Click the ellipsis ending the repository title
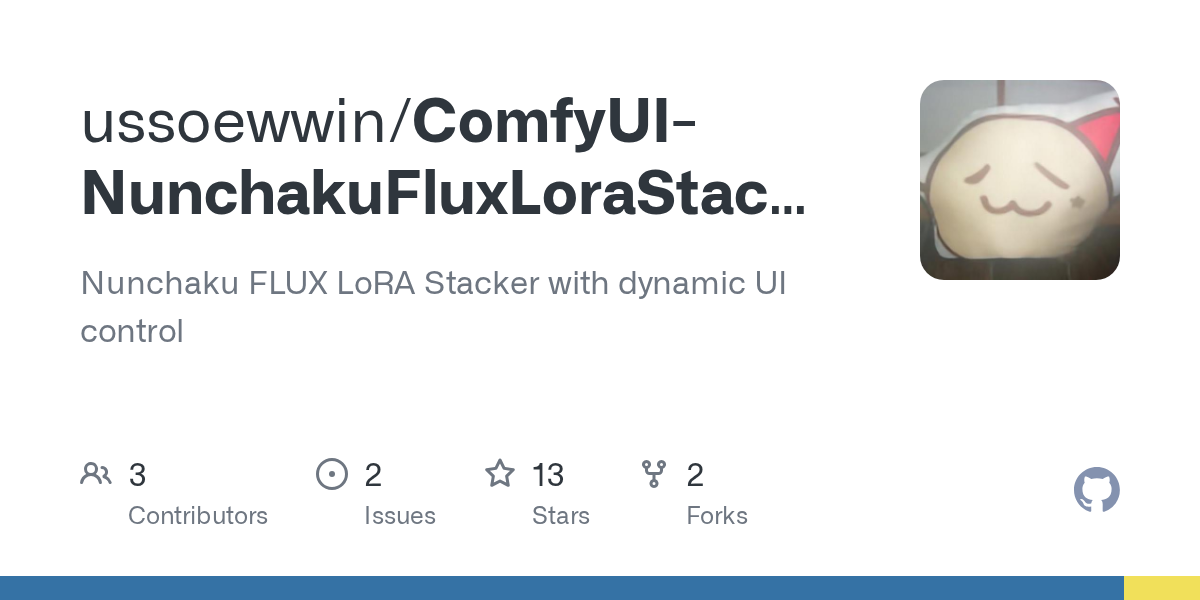This screenshot has height=600, width=1200. pos(789,208)
